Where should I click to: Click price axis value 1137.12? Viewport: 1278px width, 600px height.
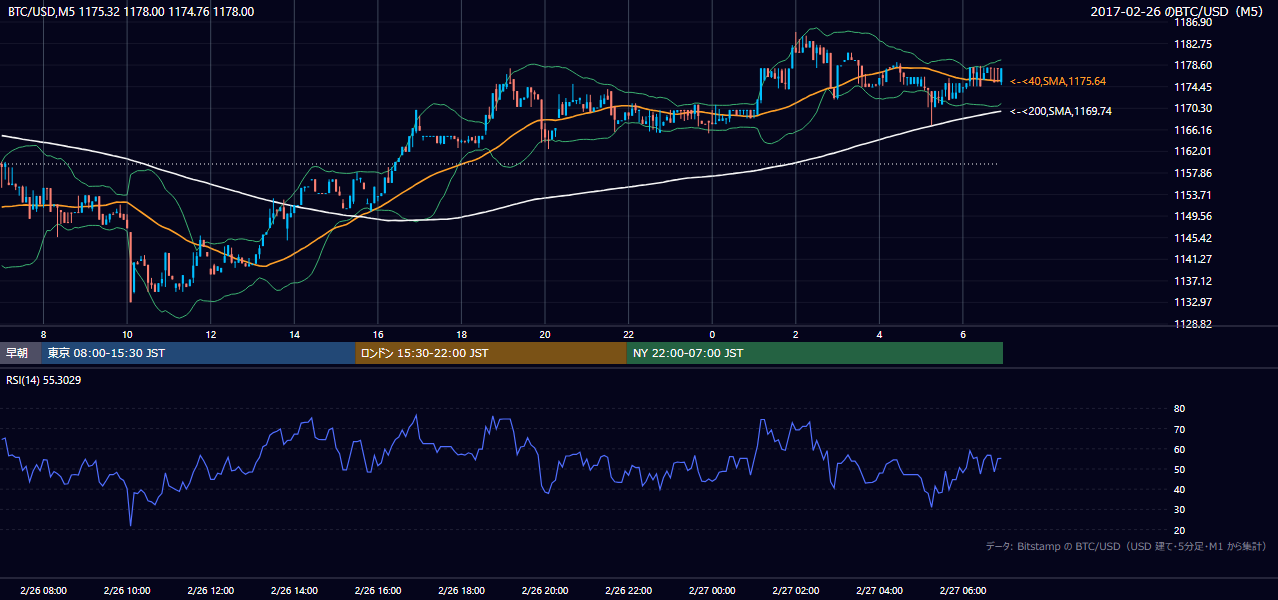(x=1194, y=281)
